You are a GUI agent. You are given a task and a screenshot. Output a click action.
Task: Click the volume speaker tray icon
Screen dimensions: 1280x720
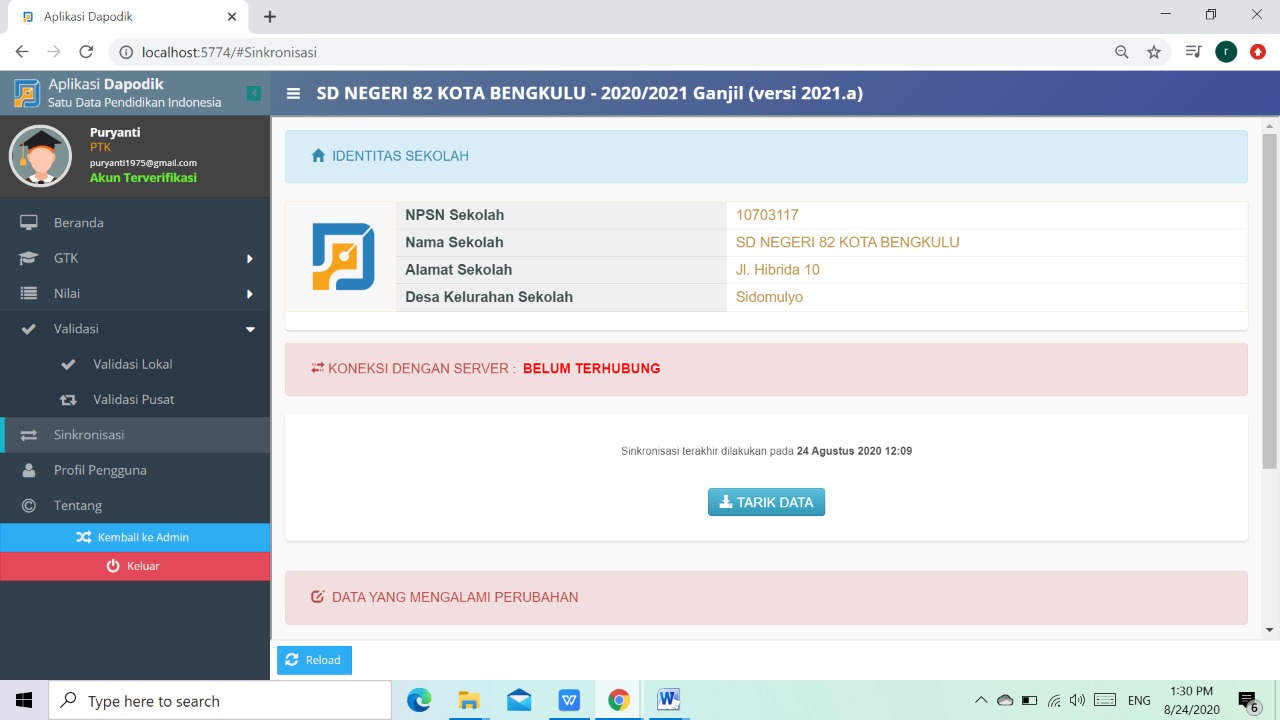(1077, 700)
